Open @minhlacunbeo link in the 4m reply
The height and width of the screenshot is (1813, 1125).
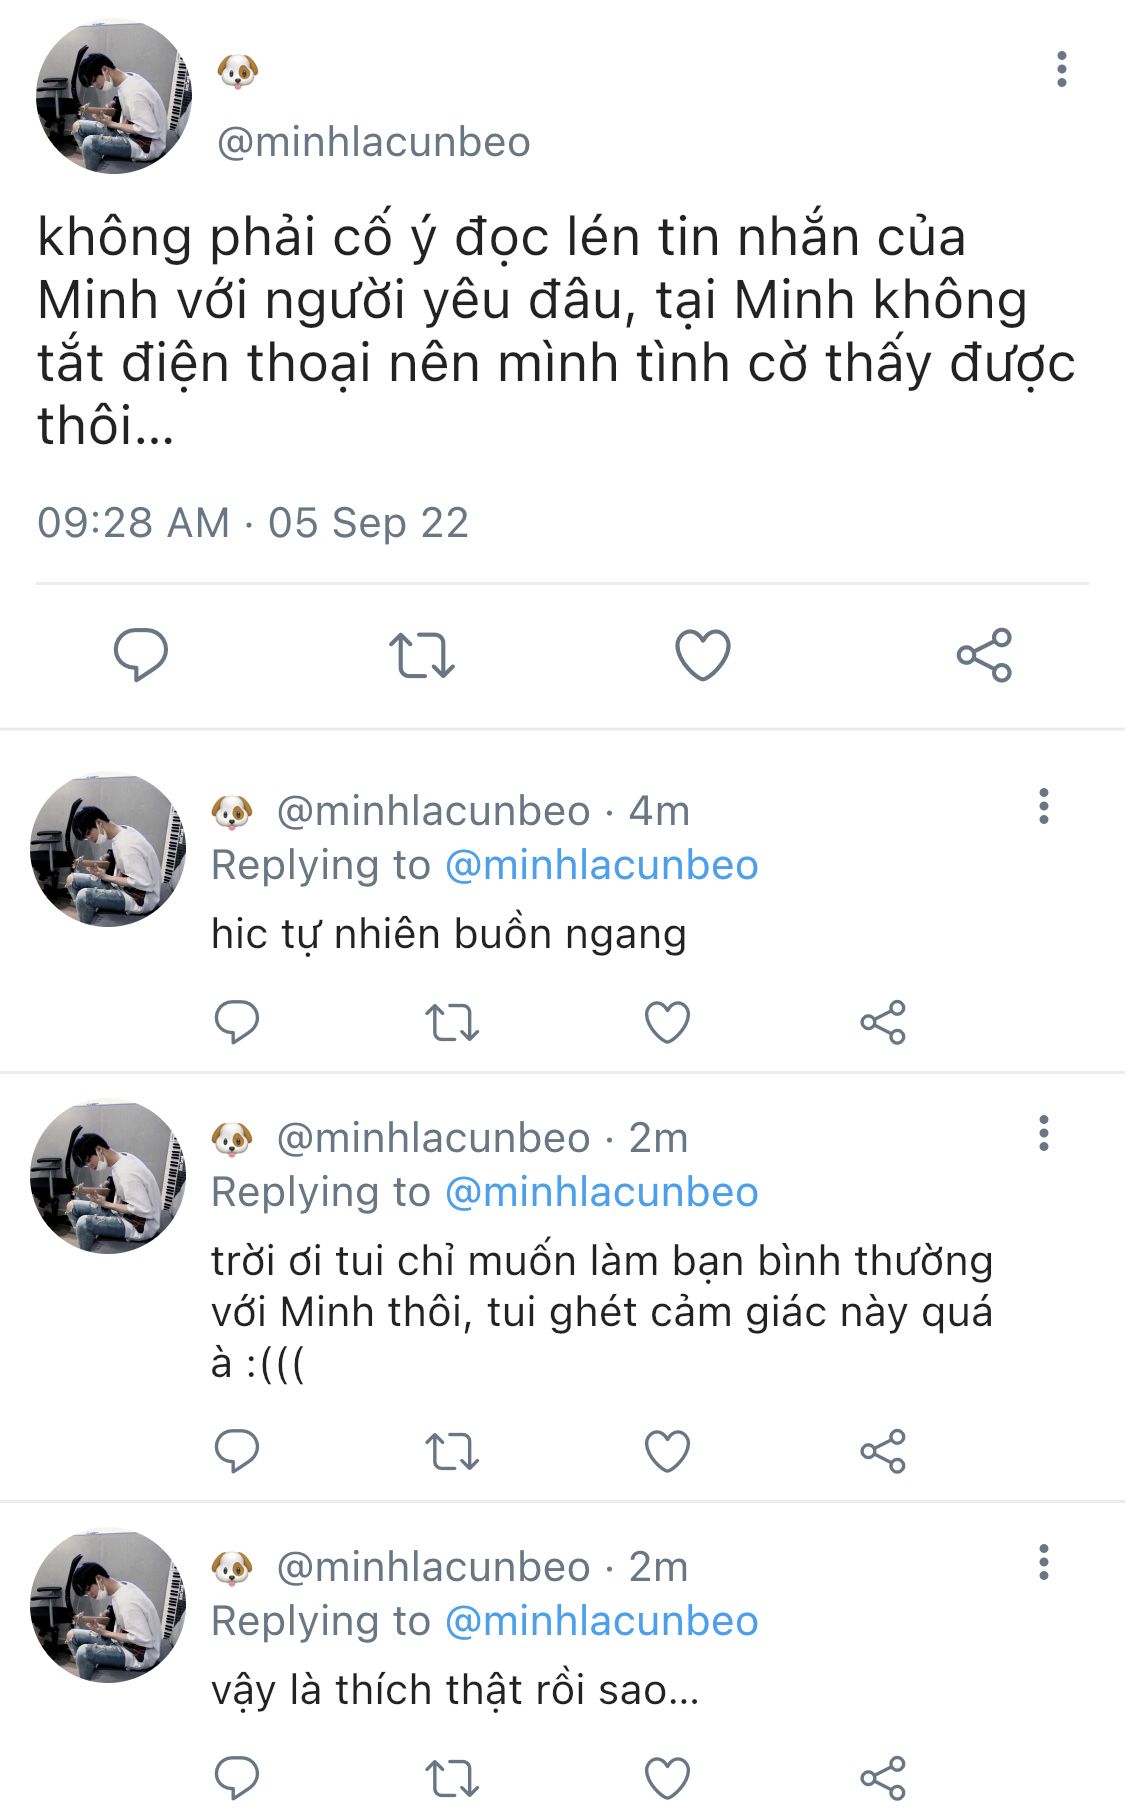(601, 865)
